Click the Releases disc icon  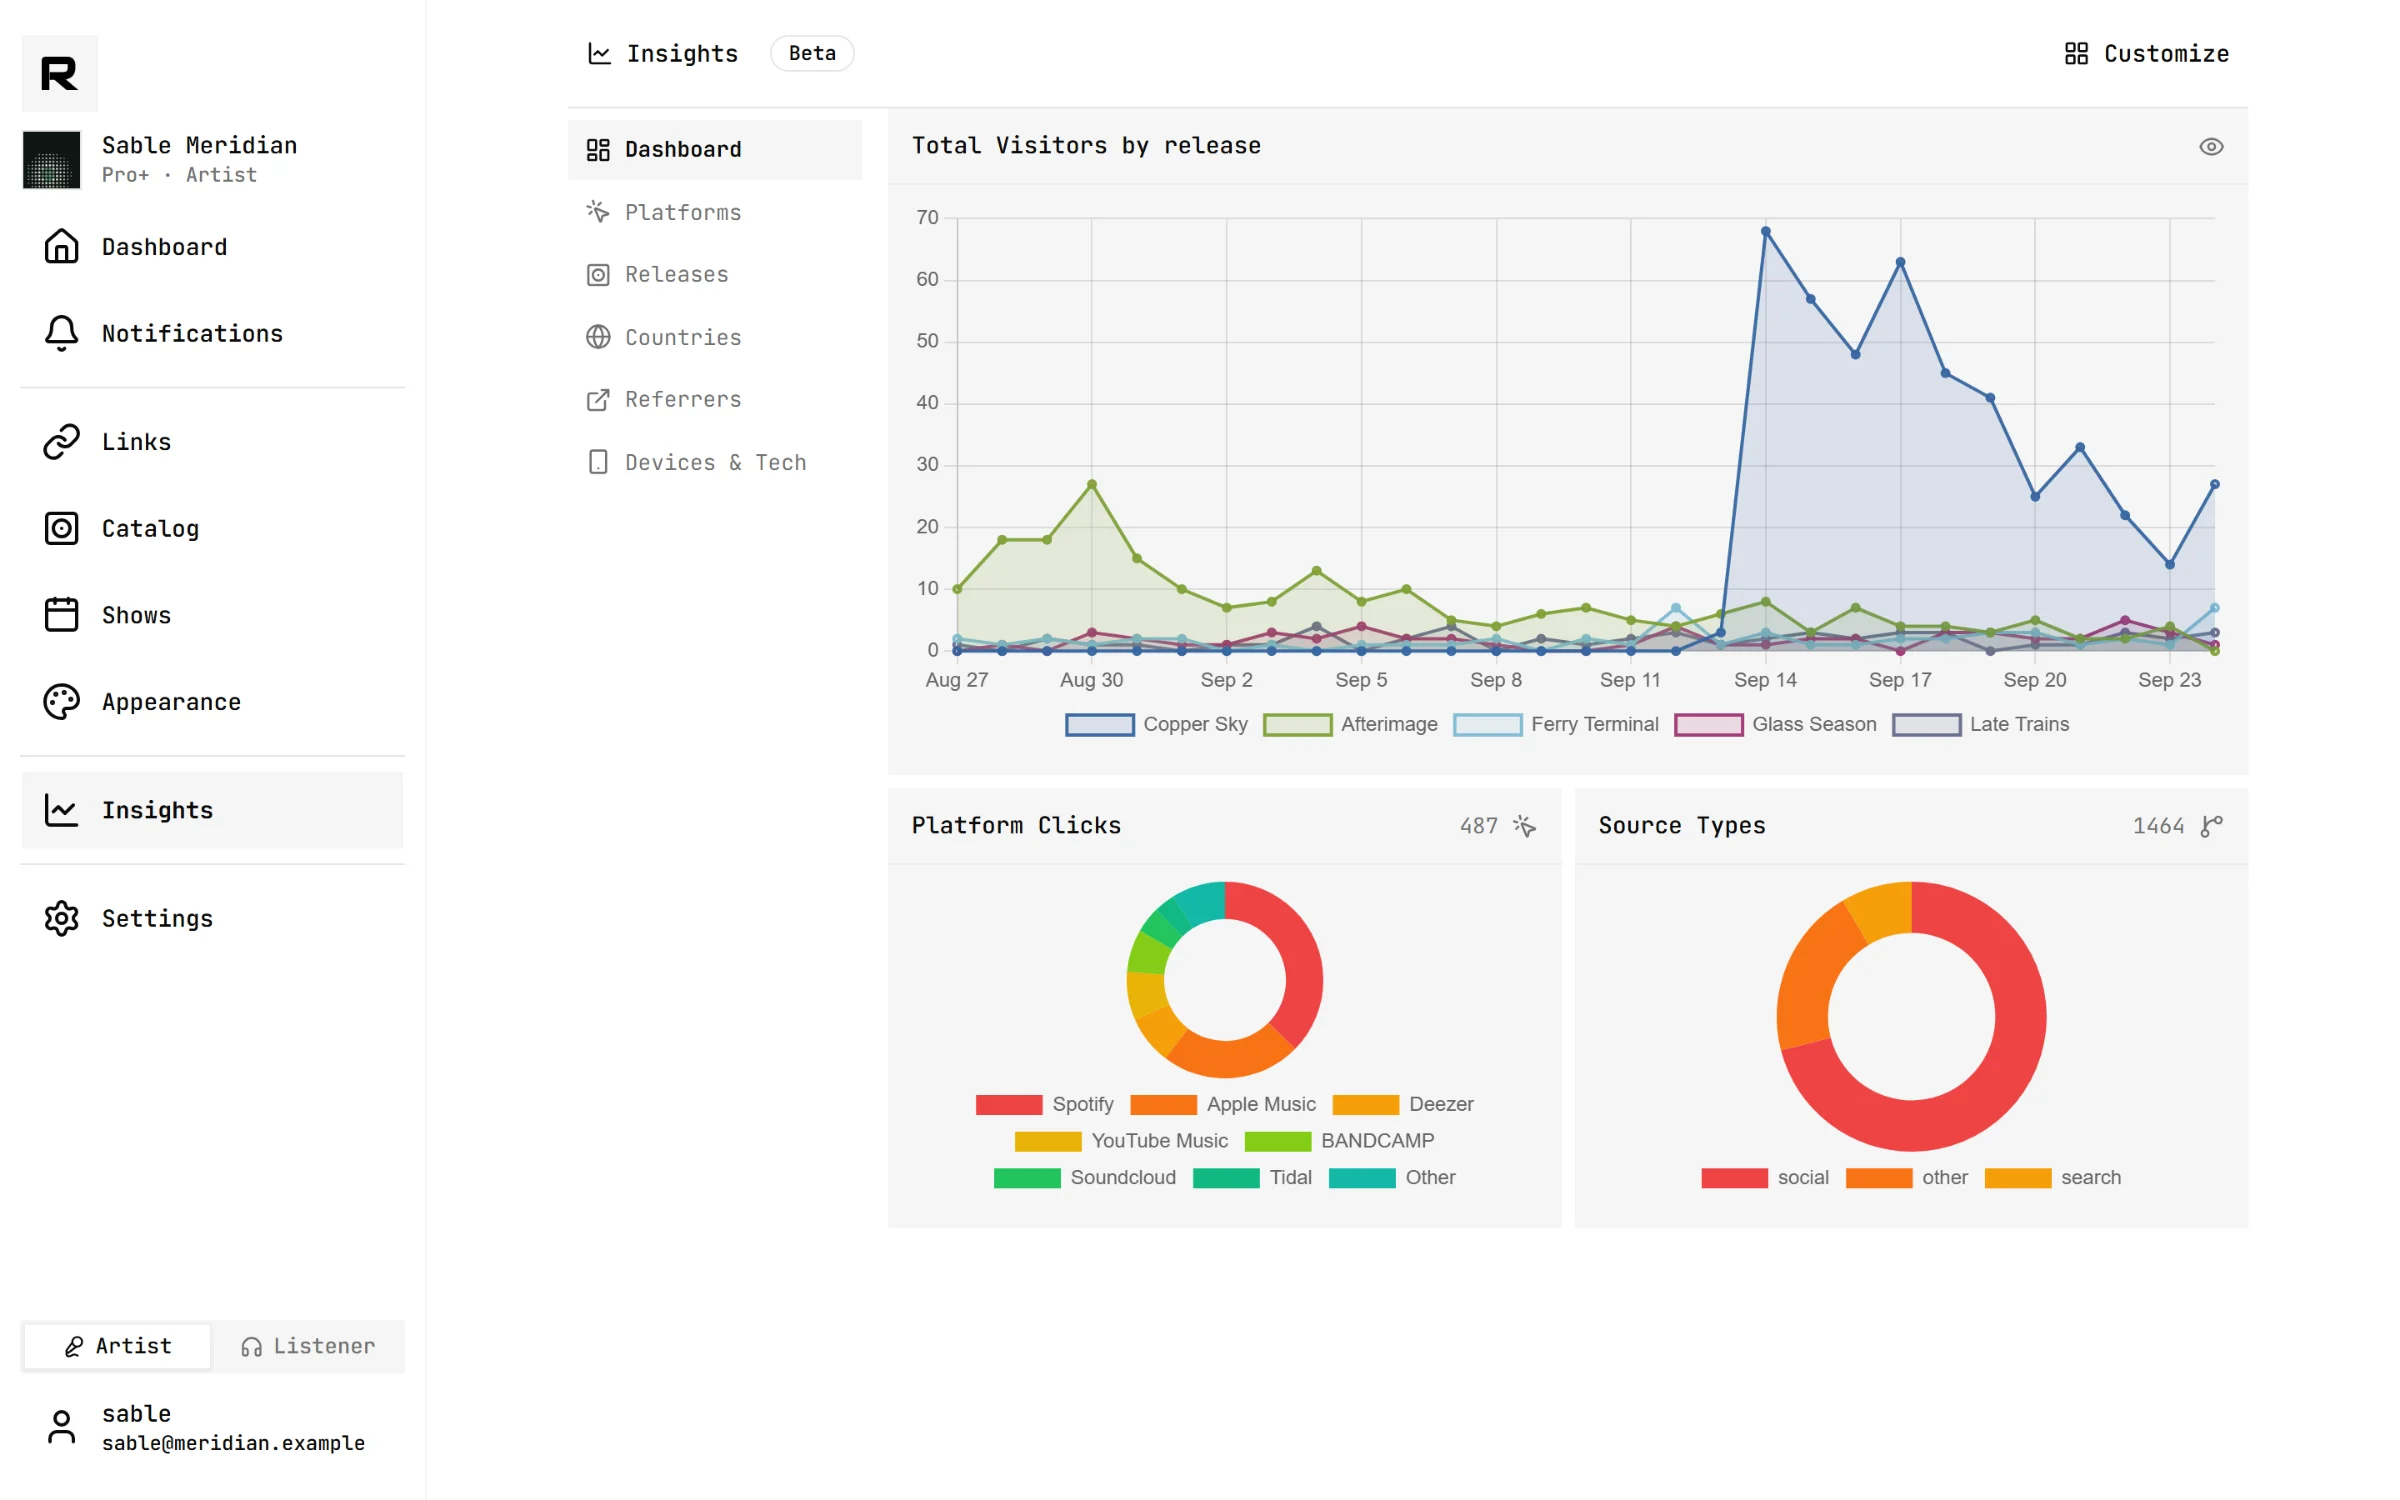[x=598, y=275]
